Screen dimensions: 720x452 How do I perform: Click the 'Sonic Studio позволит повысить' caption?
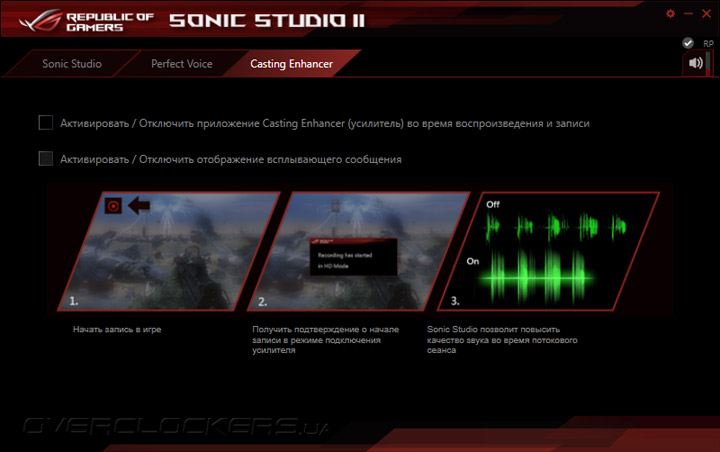click(x=502, y=340)
